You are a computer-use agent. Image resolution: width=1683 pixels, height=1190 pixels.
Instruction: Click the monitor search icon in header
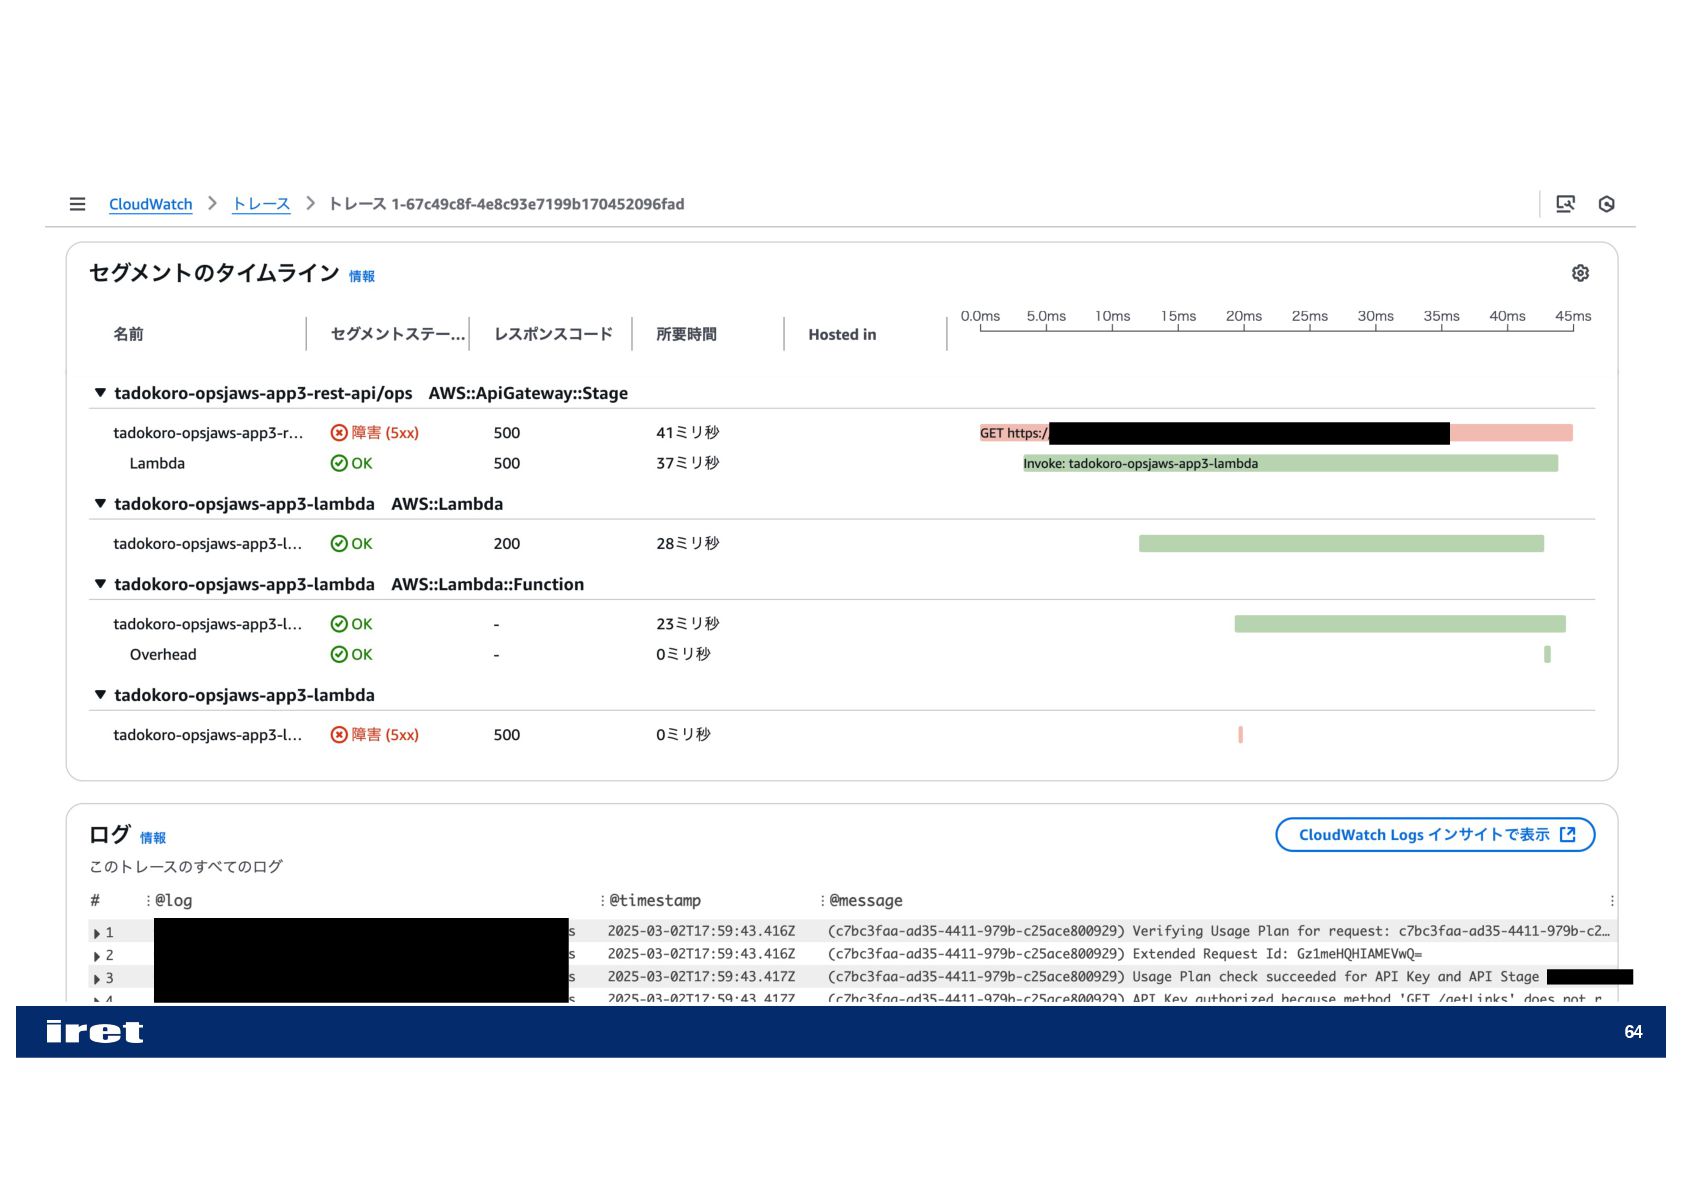pyautogui.click(x=1565, y=204)
